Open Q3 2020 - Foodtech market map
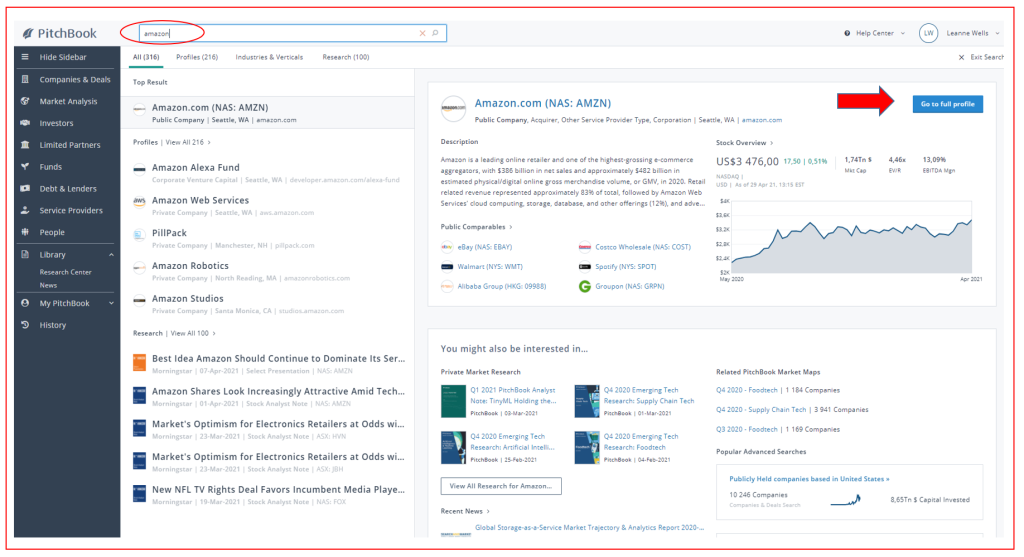 746,429
